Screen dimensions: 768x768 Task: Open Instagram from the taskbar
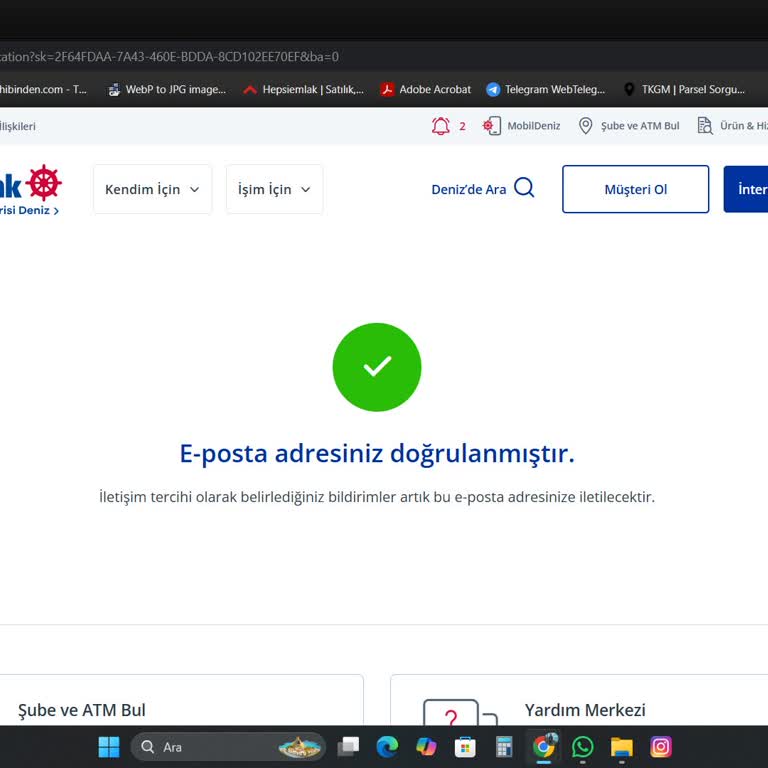coord(661,747)
